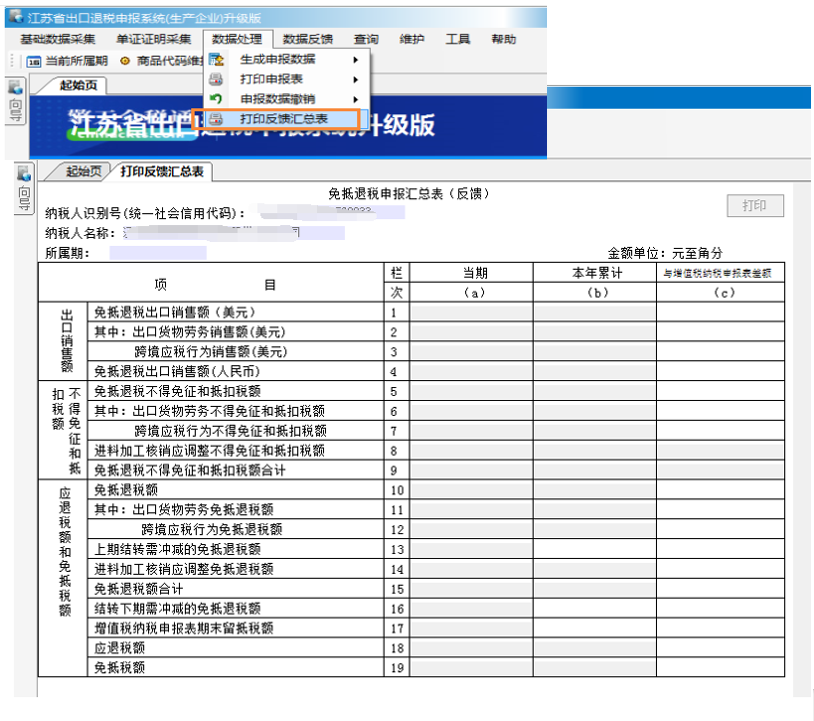The height and width of the screenshot is (721, 814).
Task: Click the green undo icon for 申报数据撤销
Action: click(216, 99)
